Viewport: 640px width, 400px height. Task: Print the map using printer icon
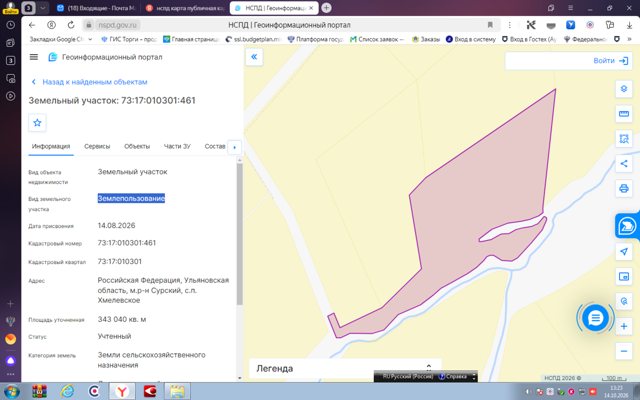click(624, 189)
